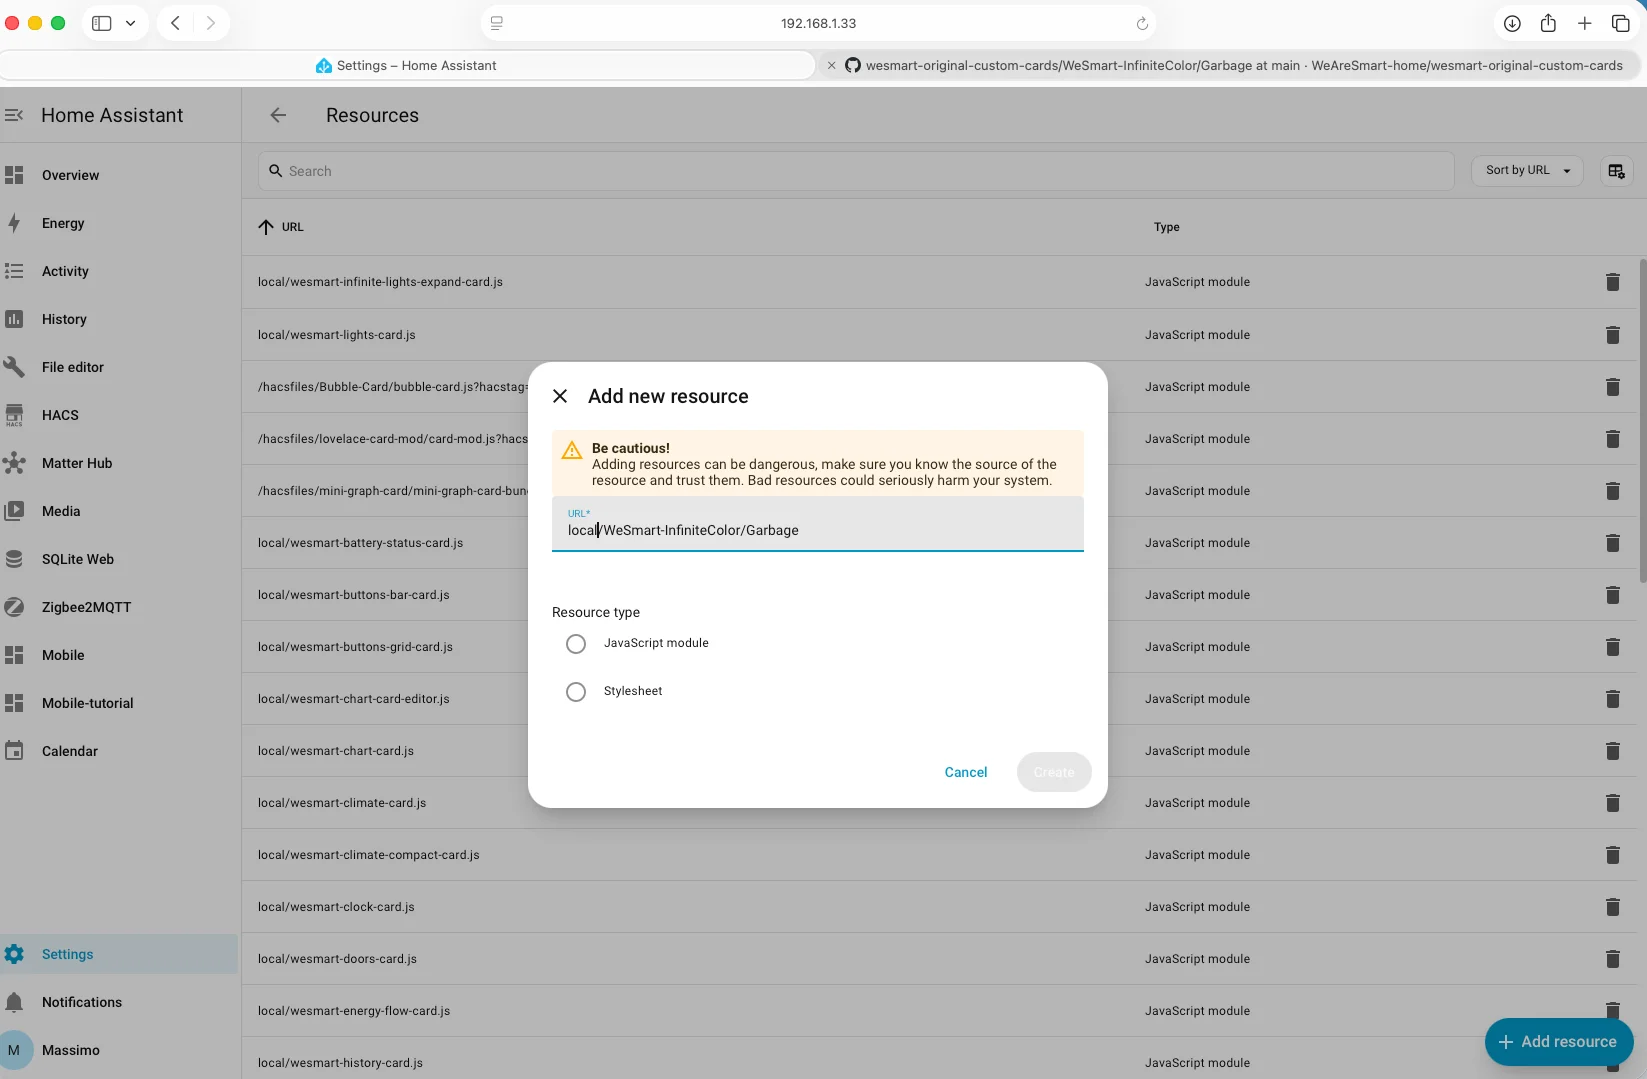
Task: Open the Media player icon
Action: tap(14, 511)
